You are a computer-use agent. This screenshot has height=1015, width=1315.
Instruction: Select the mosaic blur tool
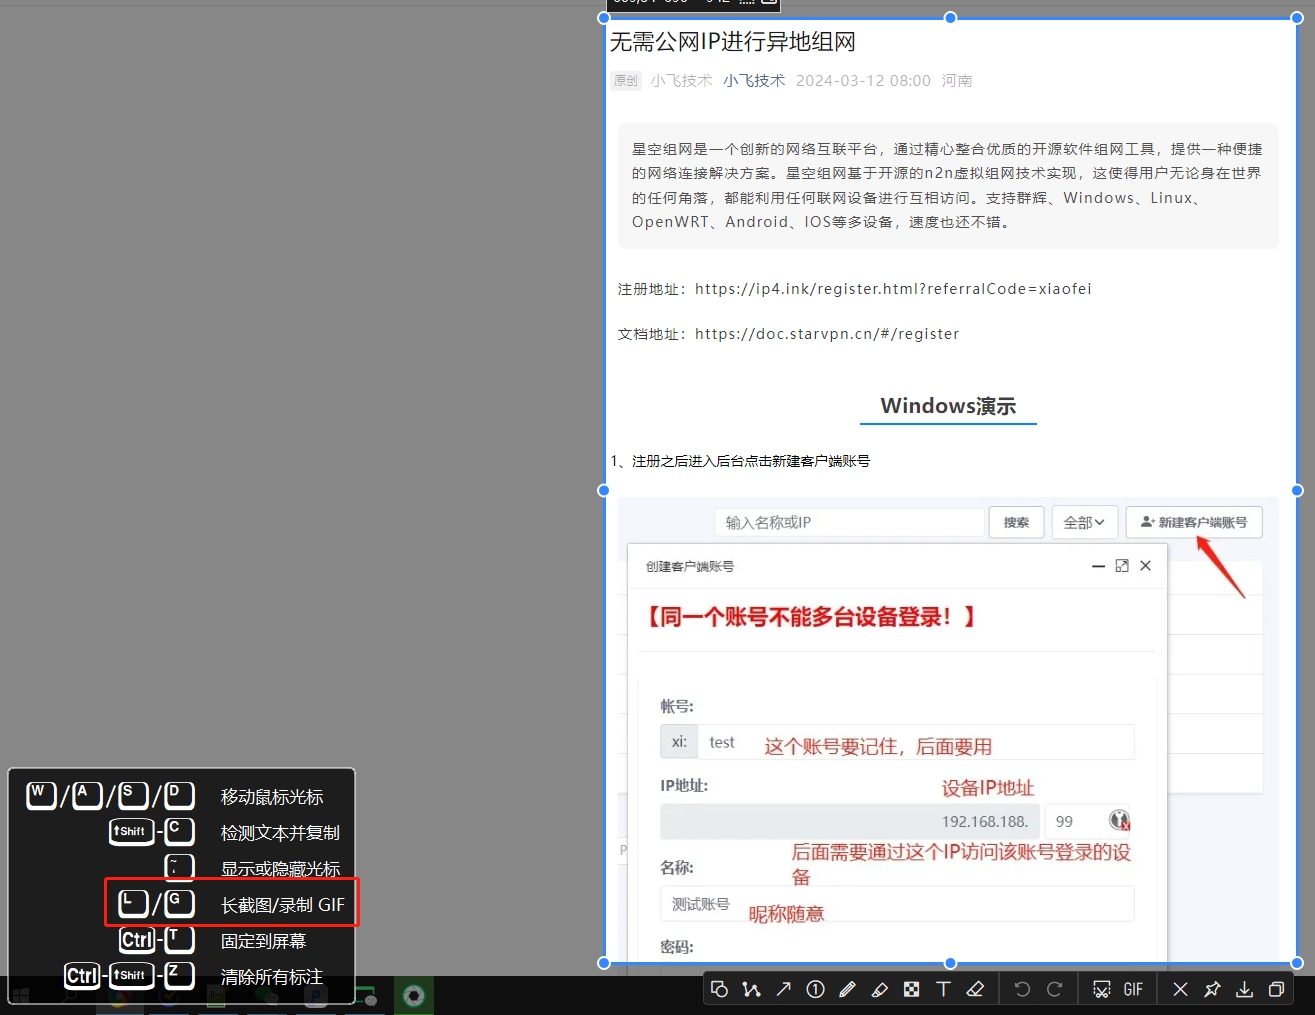[911, 989]
